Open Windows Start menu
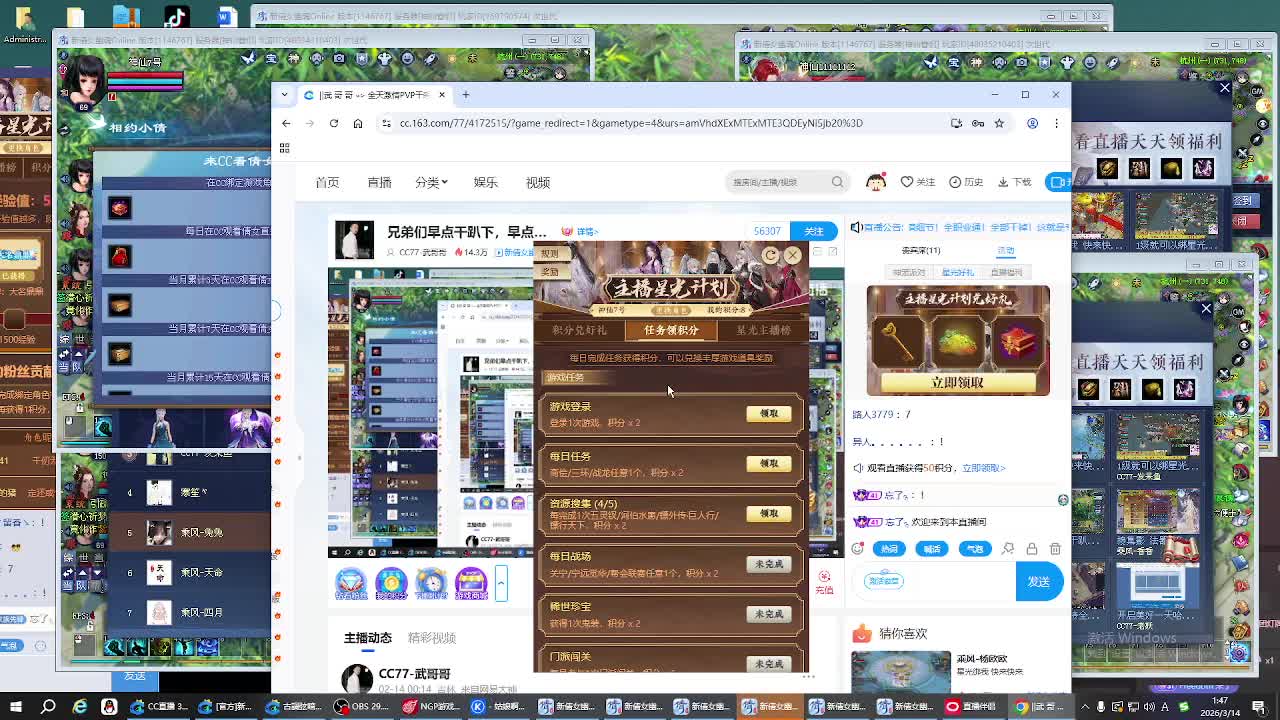Viewport: 1280px width, 720px height. [x=15, y=707]
